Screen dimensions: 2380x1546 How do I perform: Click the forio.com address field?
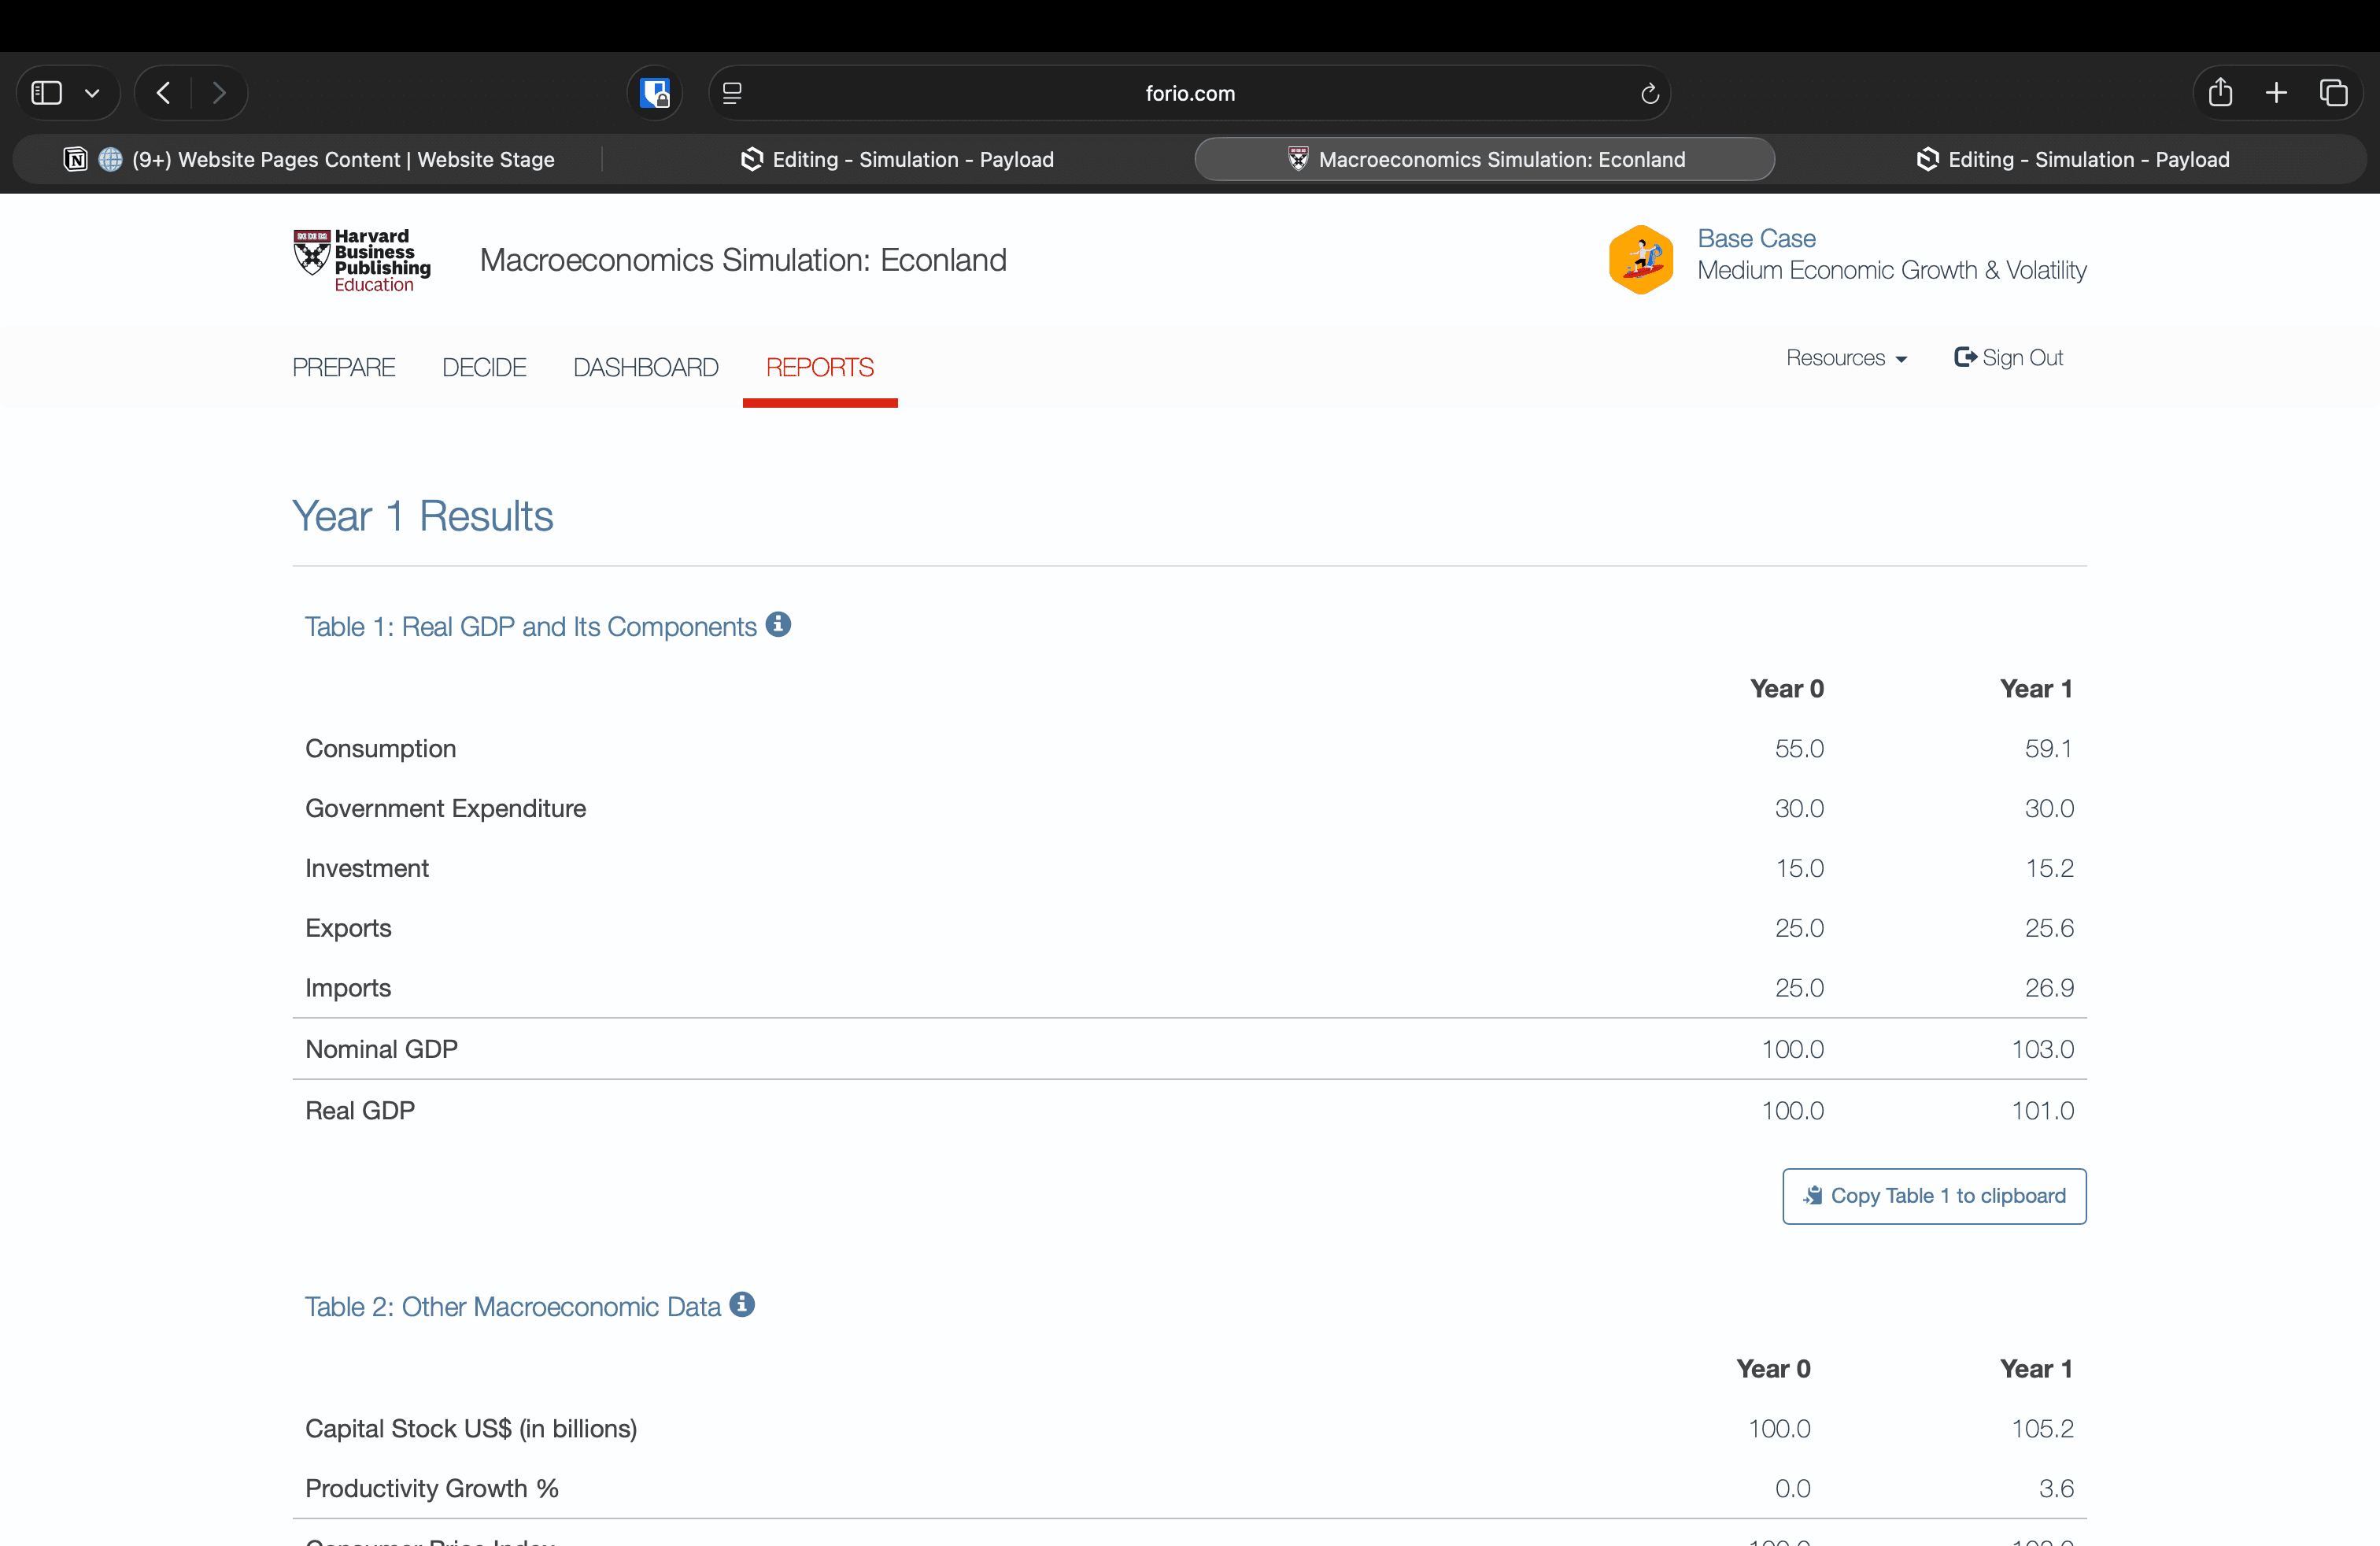pyautogui.click(x=1189, y=93)
